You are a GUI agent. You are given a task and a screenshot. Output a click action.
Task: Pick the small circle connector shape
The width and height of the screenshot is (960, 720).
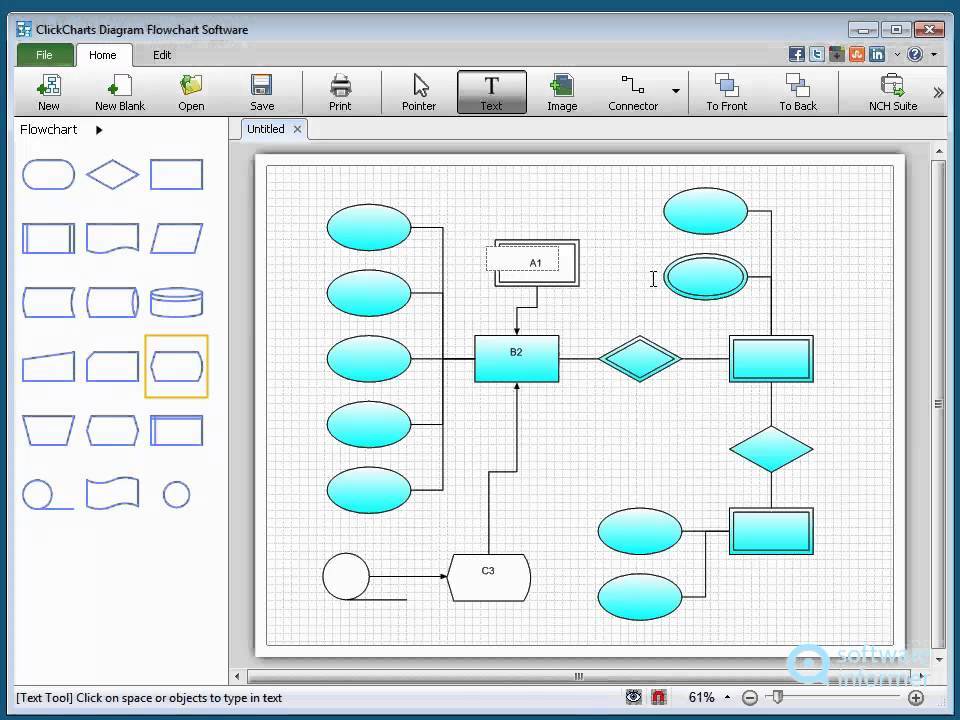pos(176,495)
